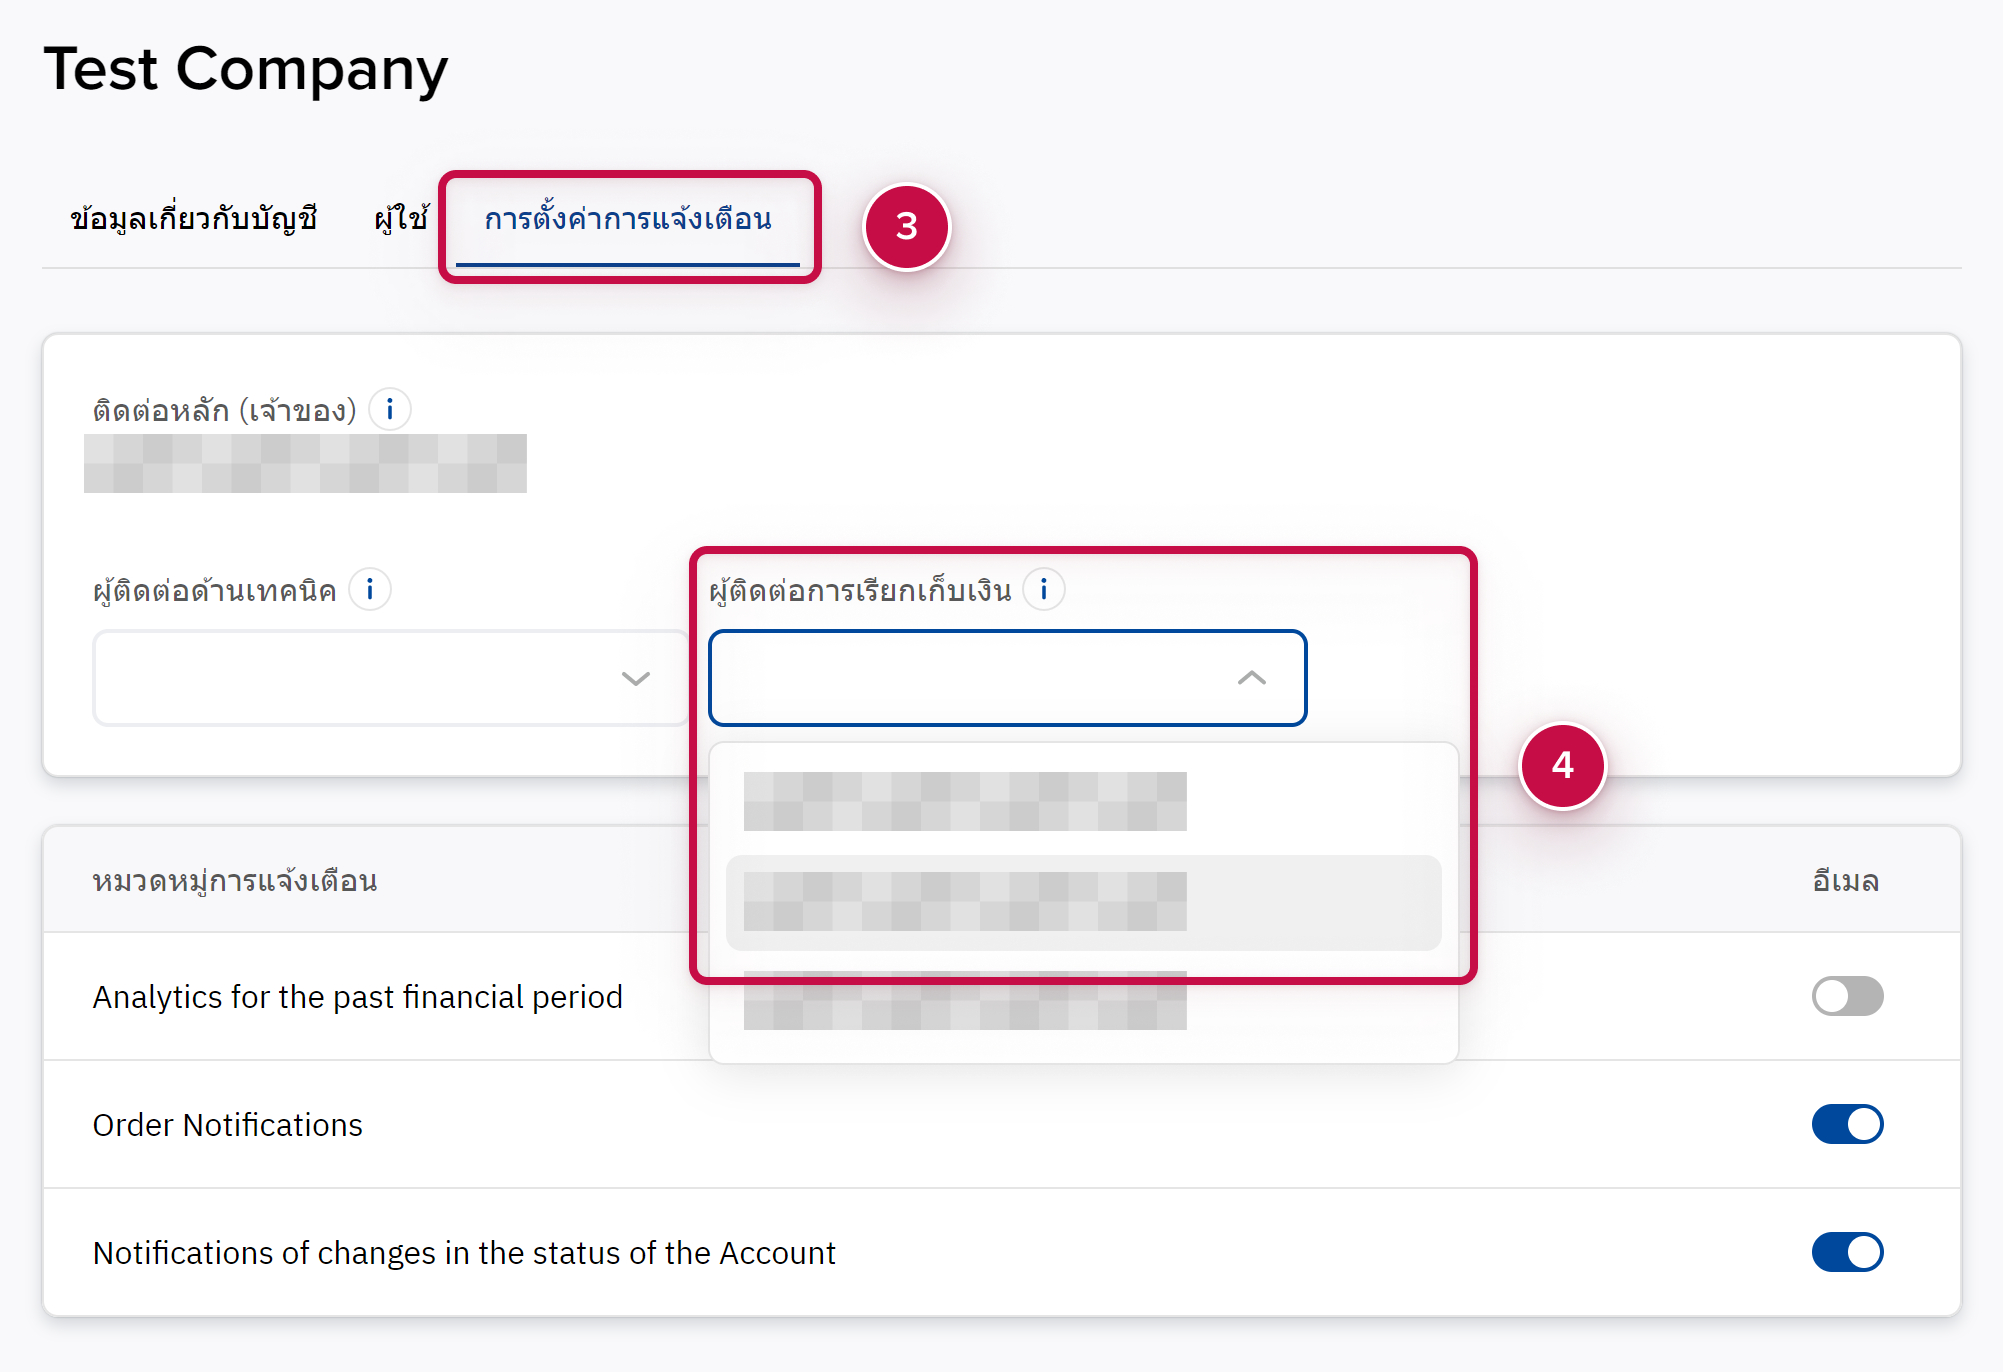The image size is (2003, 1372).
Task: Disable the Order Notifications email toggle
Action: tap(1846, 1124)
